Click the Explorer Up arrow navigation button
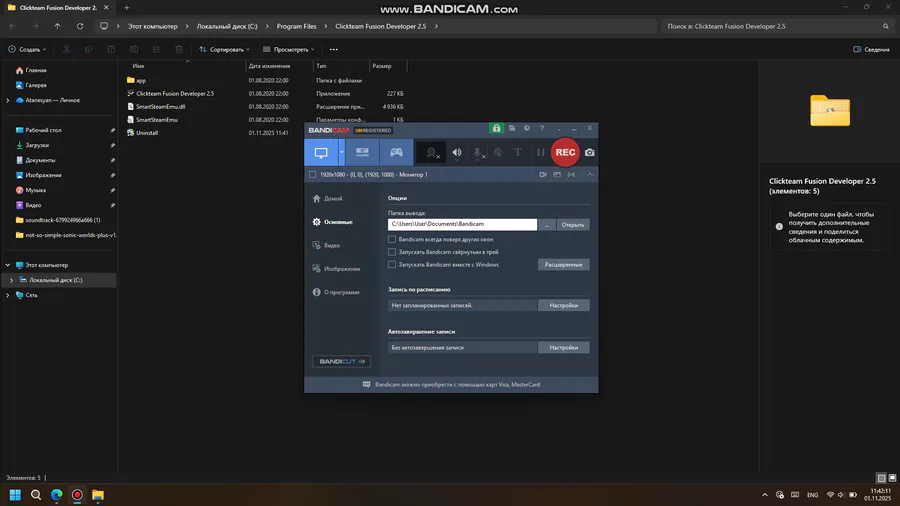This screenshot has width=900, height=506. point(57,26)
